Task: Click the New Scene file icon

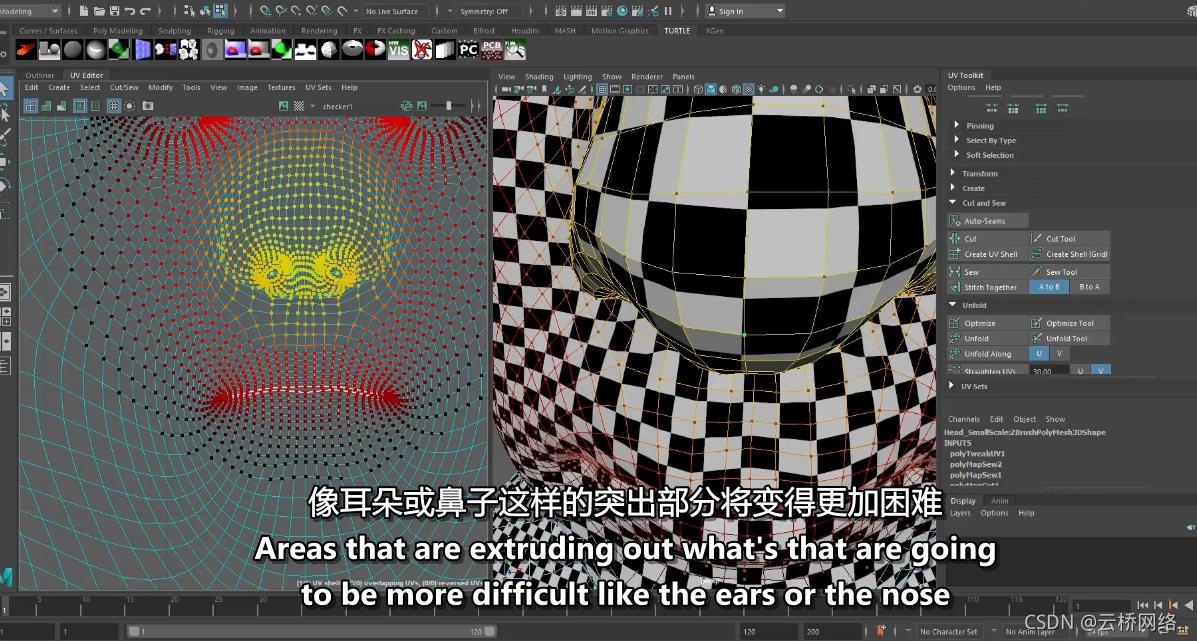Action: coord(83,11)
